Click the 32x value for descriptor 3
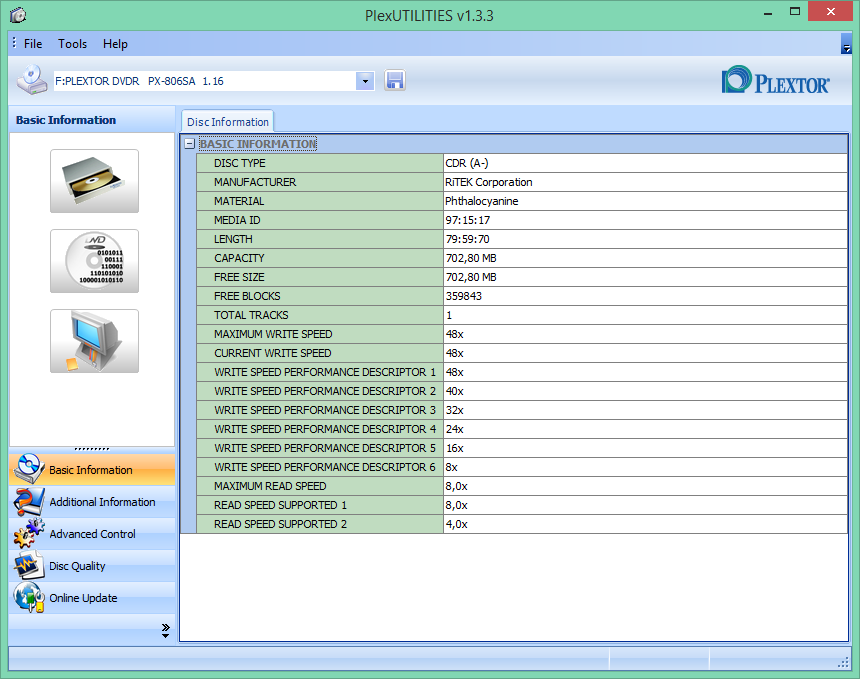 455,410
